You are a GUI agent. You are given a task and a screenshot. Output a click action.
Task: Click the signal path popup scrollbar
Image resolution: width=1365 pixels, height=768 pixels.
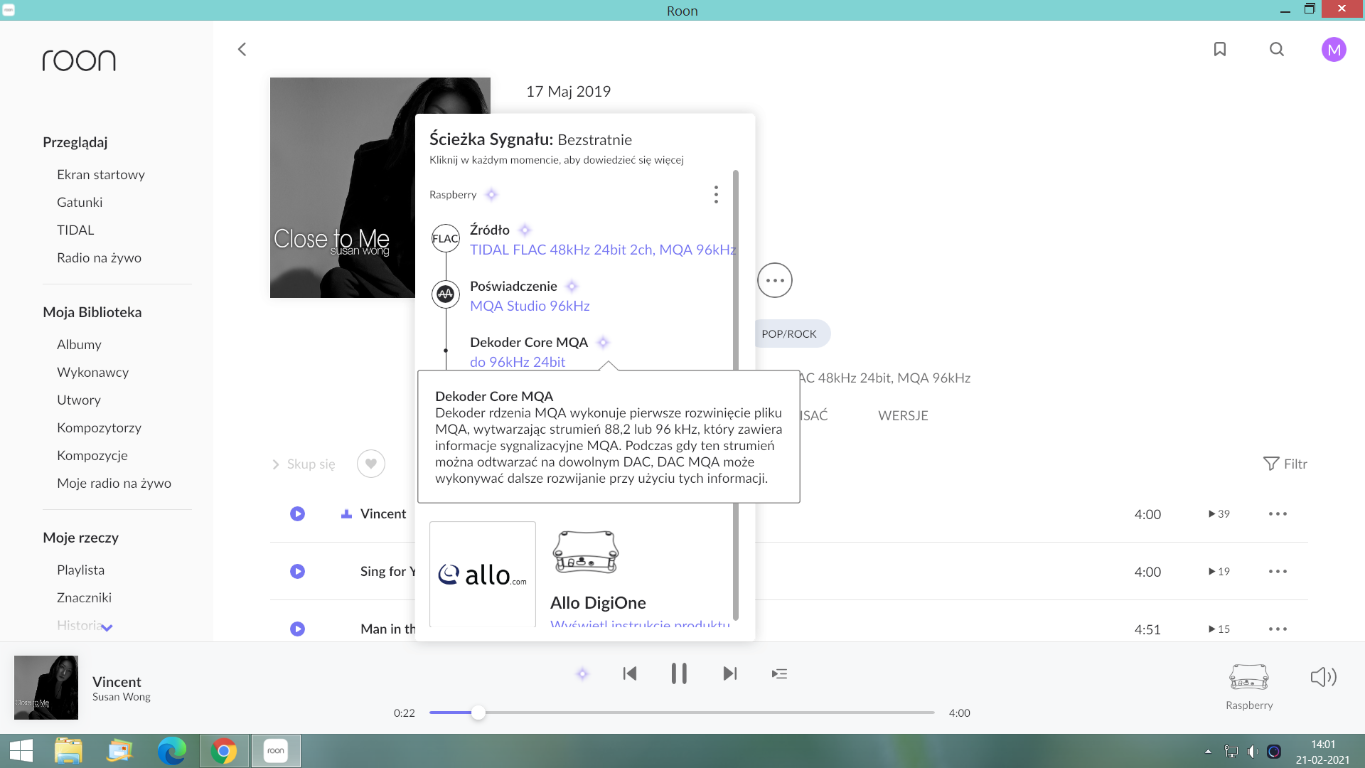coord(736,395)
